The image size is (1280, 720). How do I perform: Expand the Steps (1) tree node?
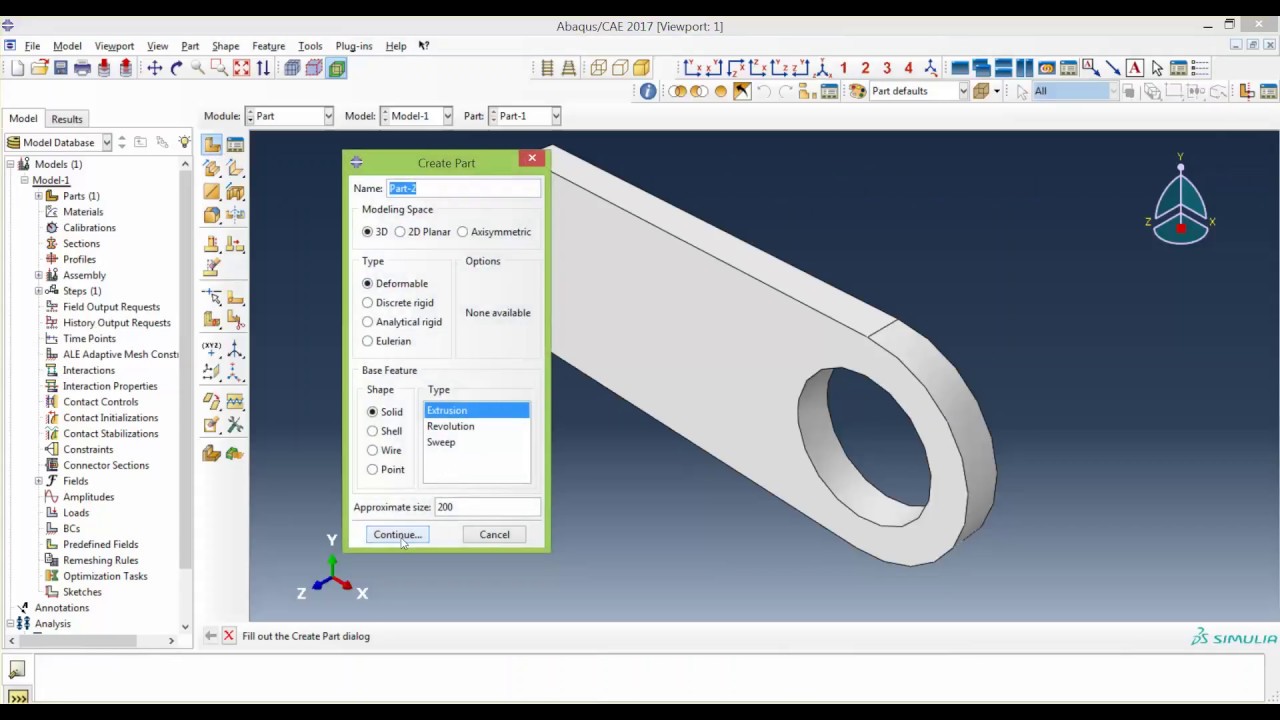pos(39,291)
